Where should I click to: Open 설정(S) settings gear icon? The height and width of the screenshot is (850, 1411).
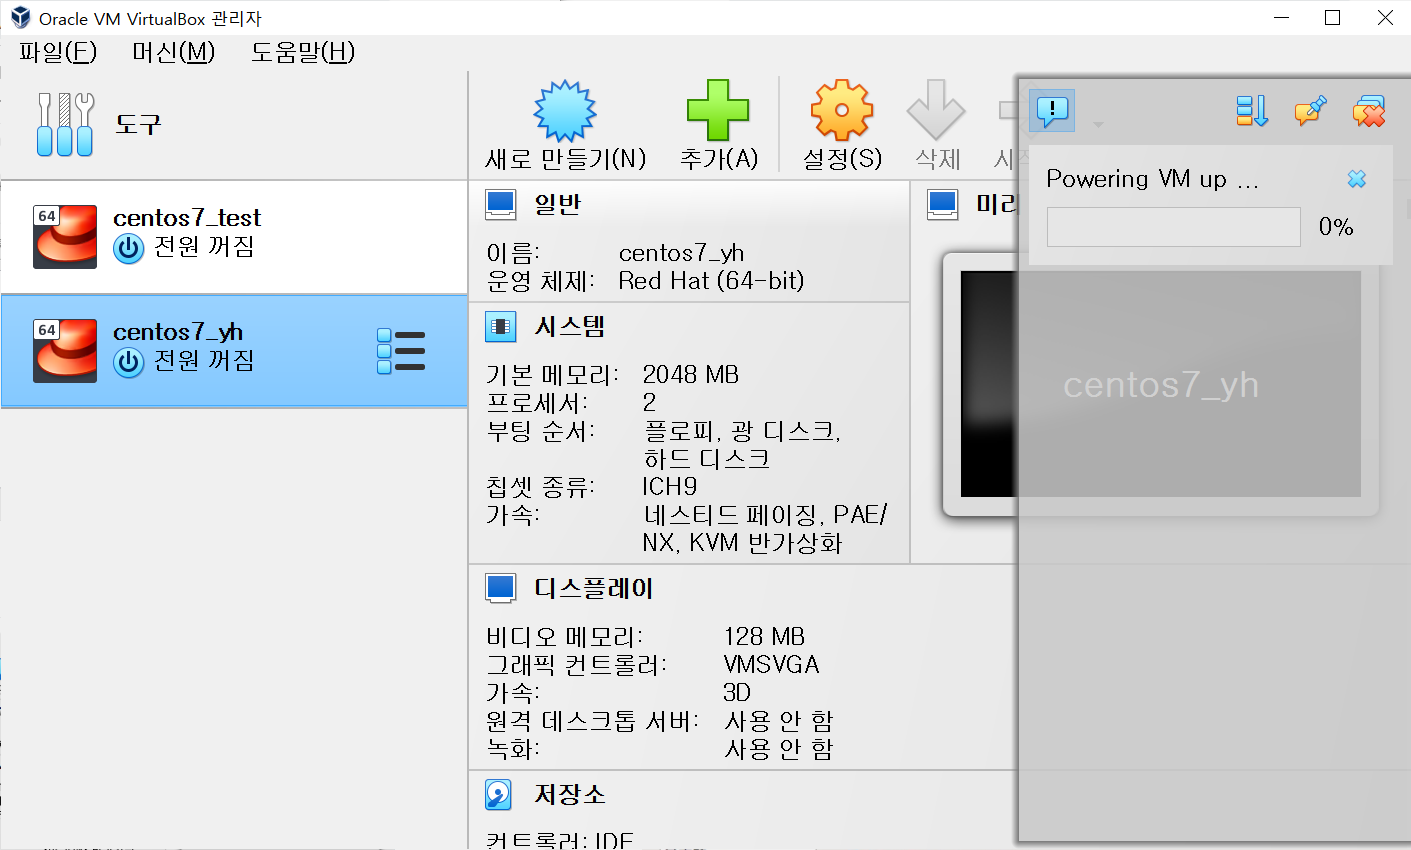(x=842, y=110)
